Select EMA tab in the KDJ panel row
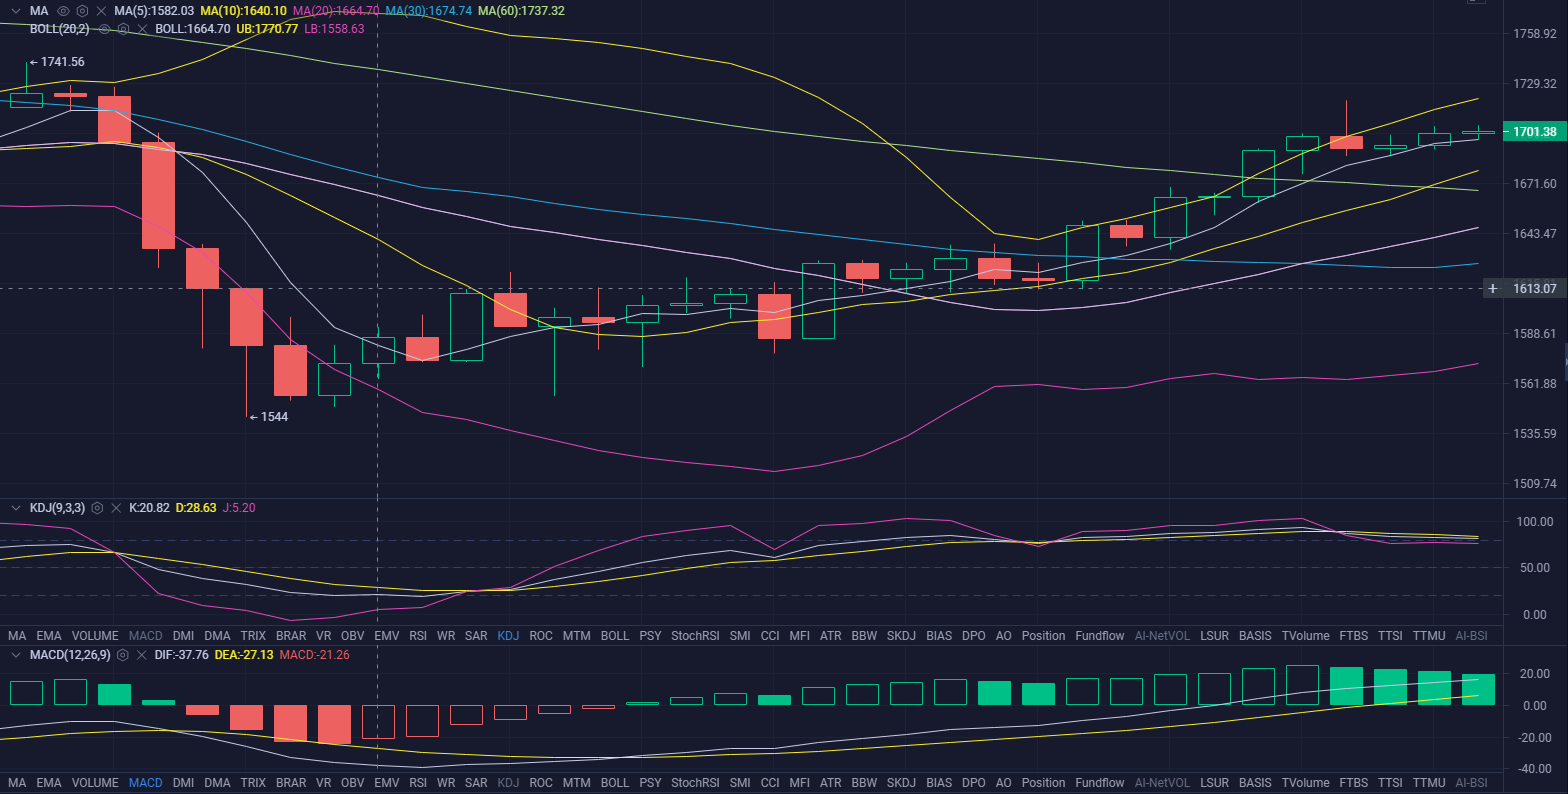 click(x=49, y=636)
